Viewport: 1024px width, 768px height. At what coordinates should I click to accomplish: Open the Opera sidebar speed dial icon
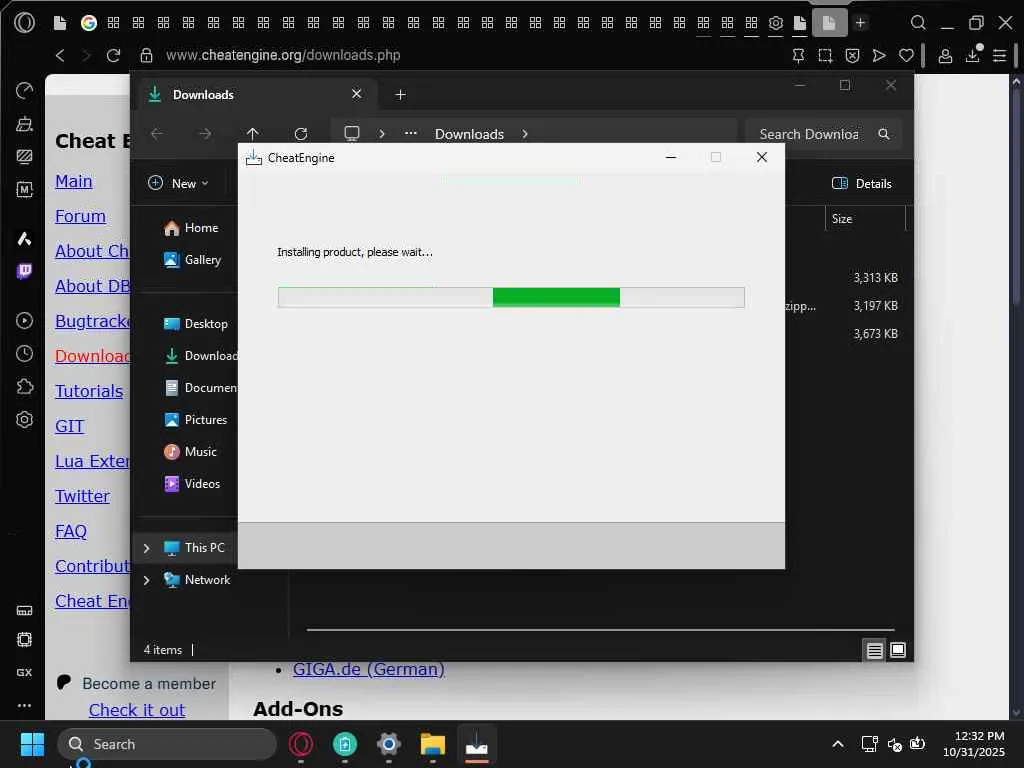click(x=24, y=90)
